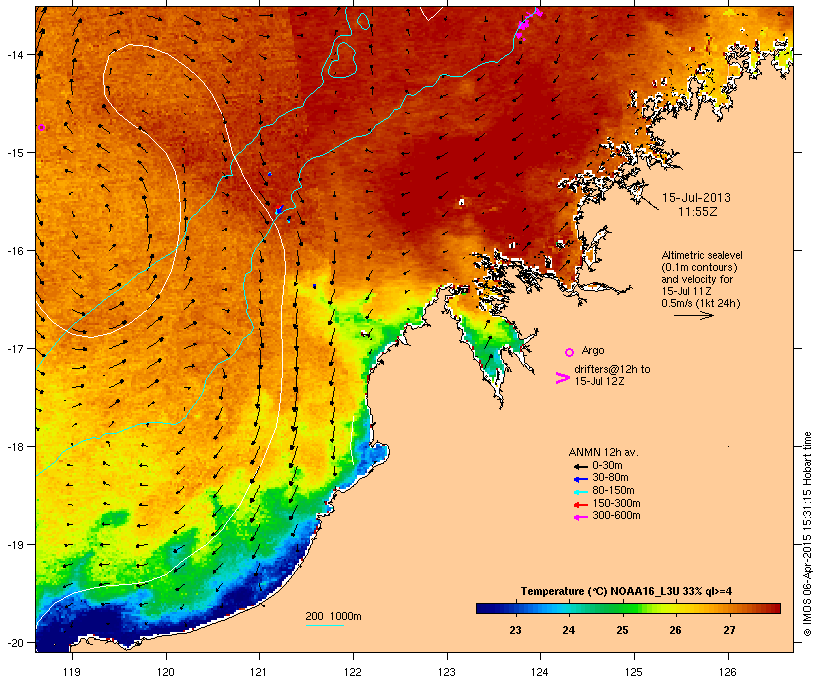This screenshot has height=680, width=820.
Task: Click the 'ANMN 12h av.' heading
Action: tap(603, 452)
